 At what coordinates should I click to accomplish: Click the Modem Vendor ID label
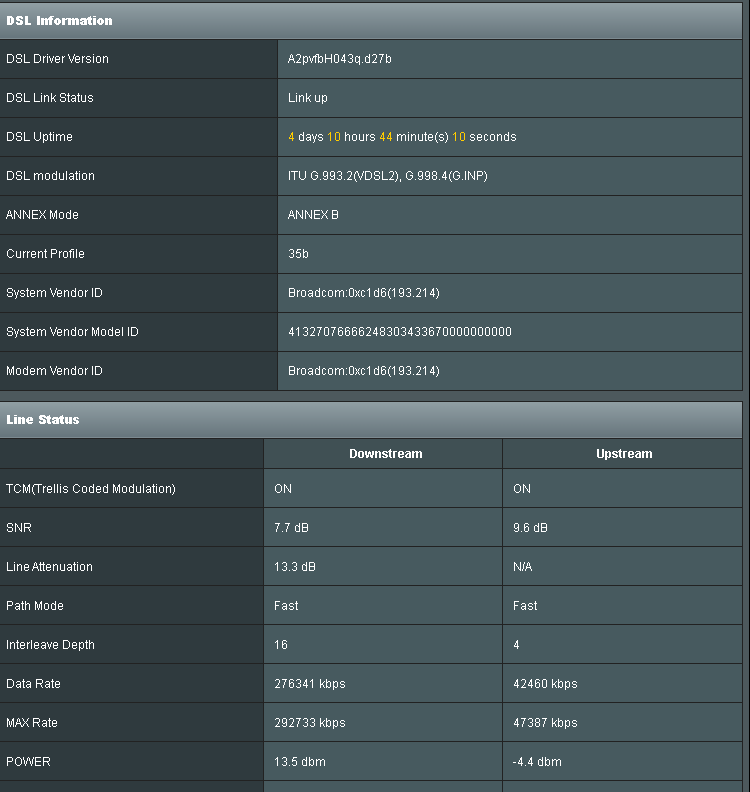(54, 371)
